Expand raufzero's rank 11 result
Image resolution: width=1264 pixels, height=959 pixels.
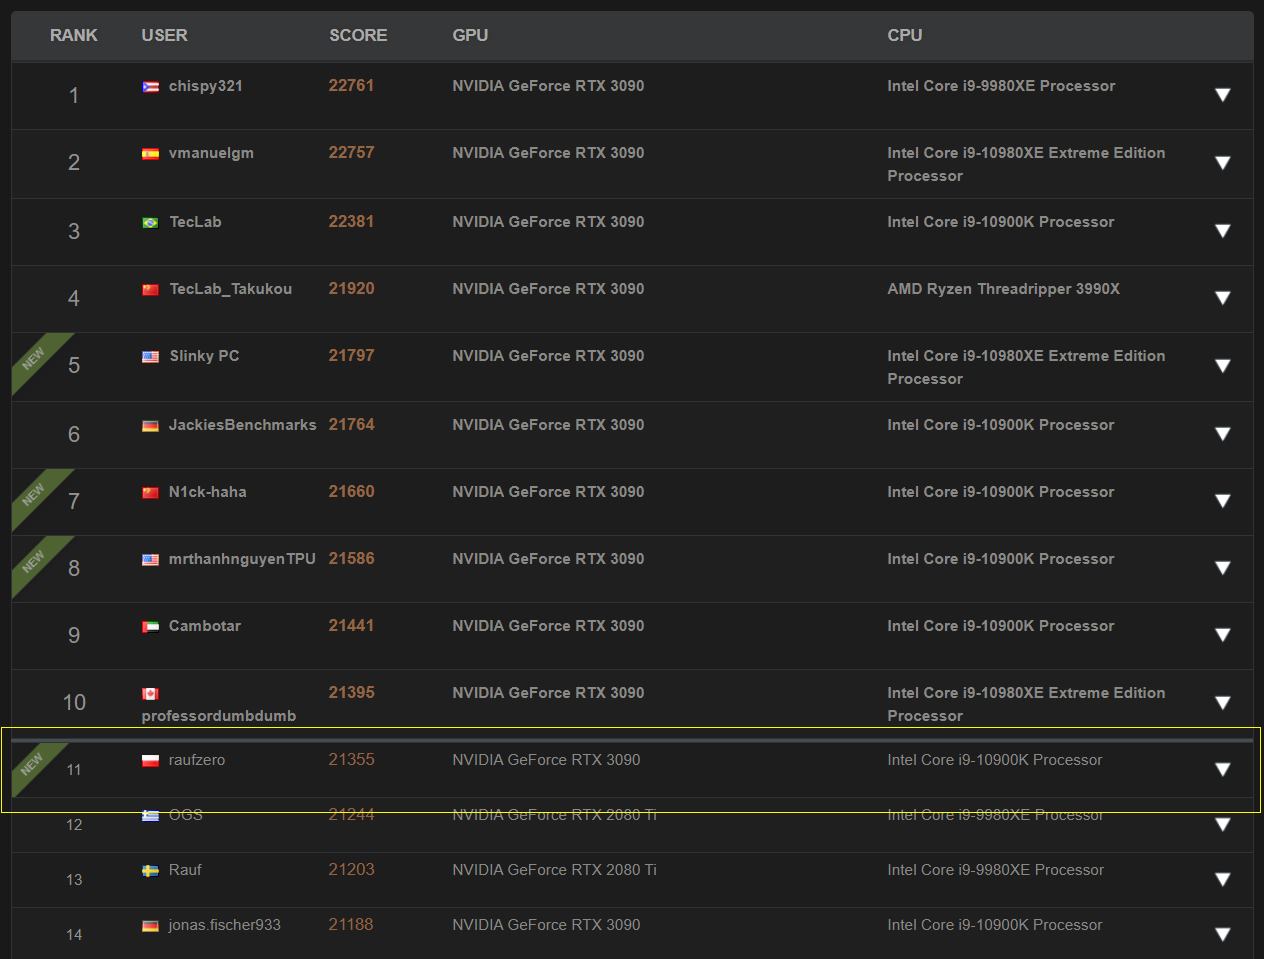1222,769
